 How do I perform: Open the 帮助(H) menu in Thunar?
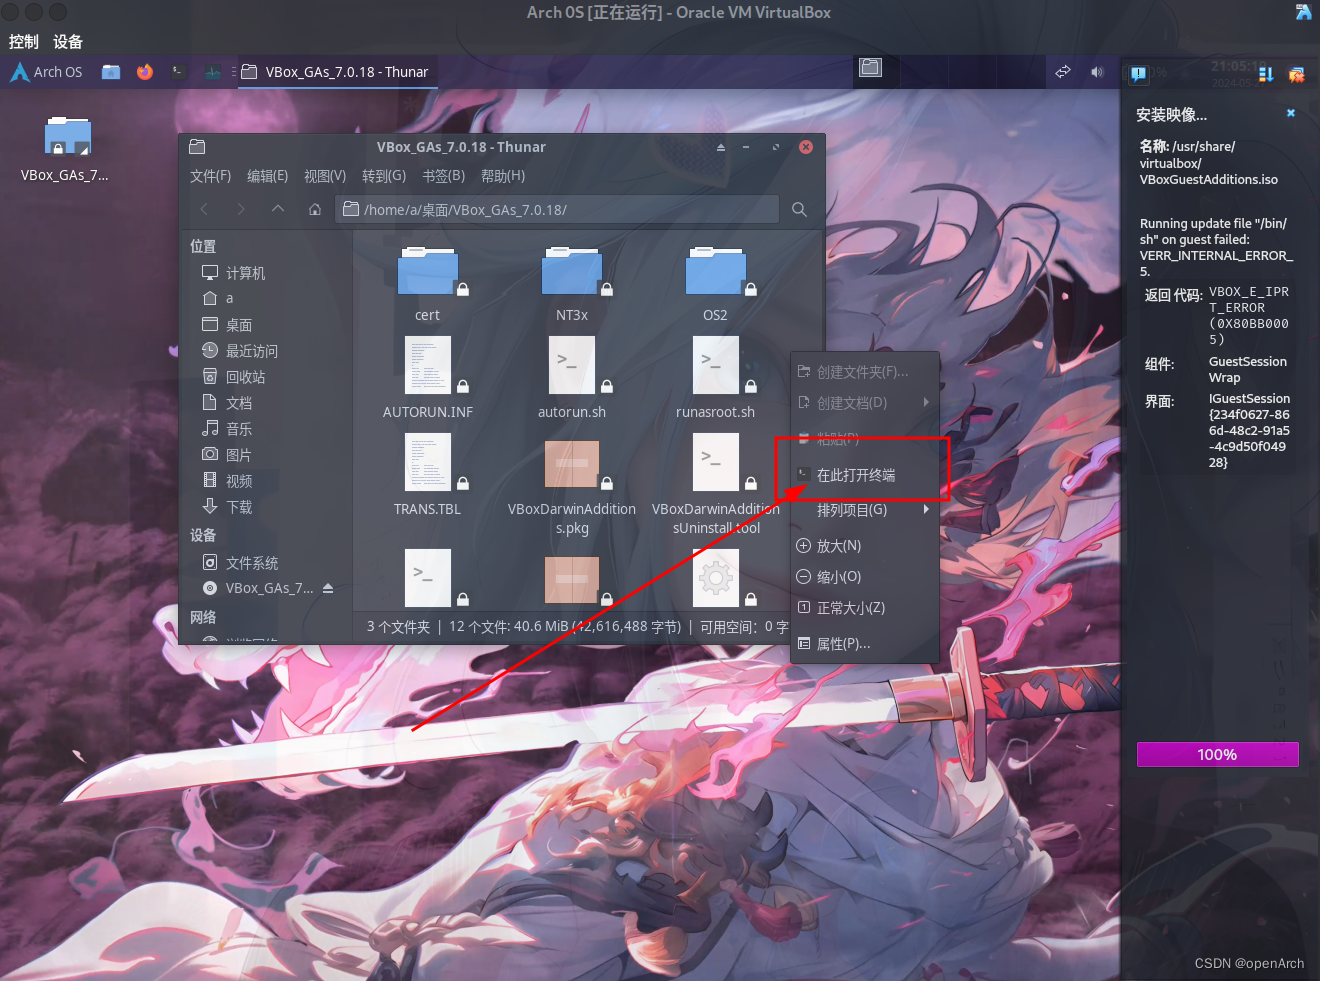(503, 176)
